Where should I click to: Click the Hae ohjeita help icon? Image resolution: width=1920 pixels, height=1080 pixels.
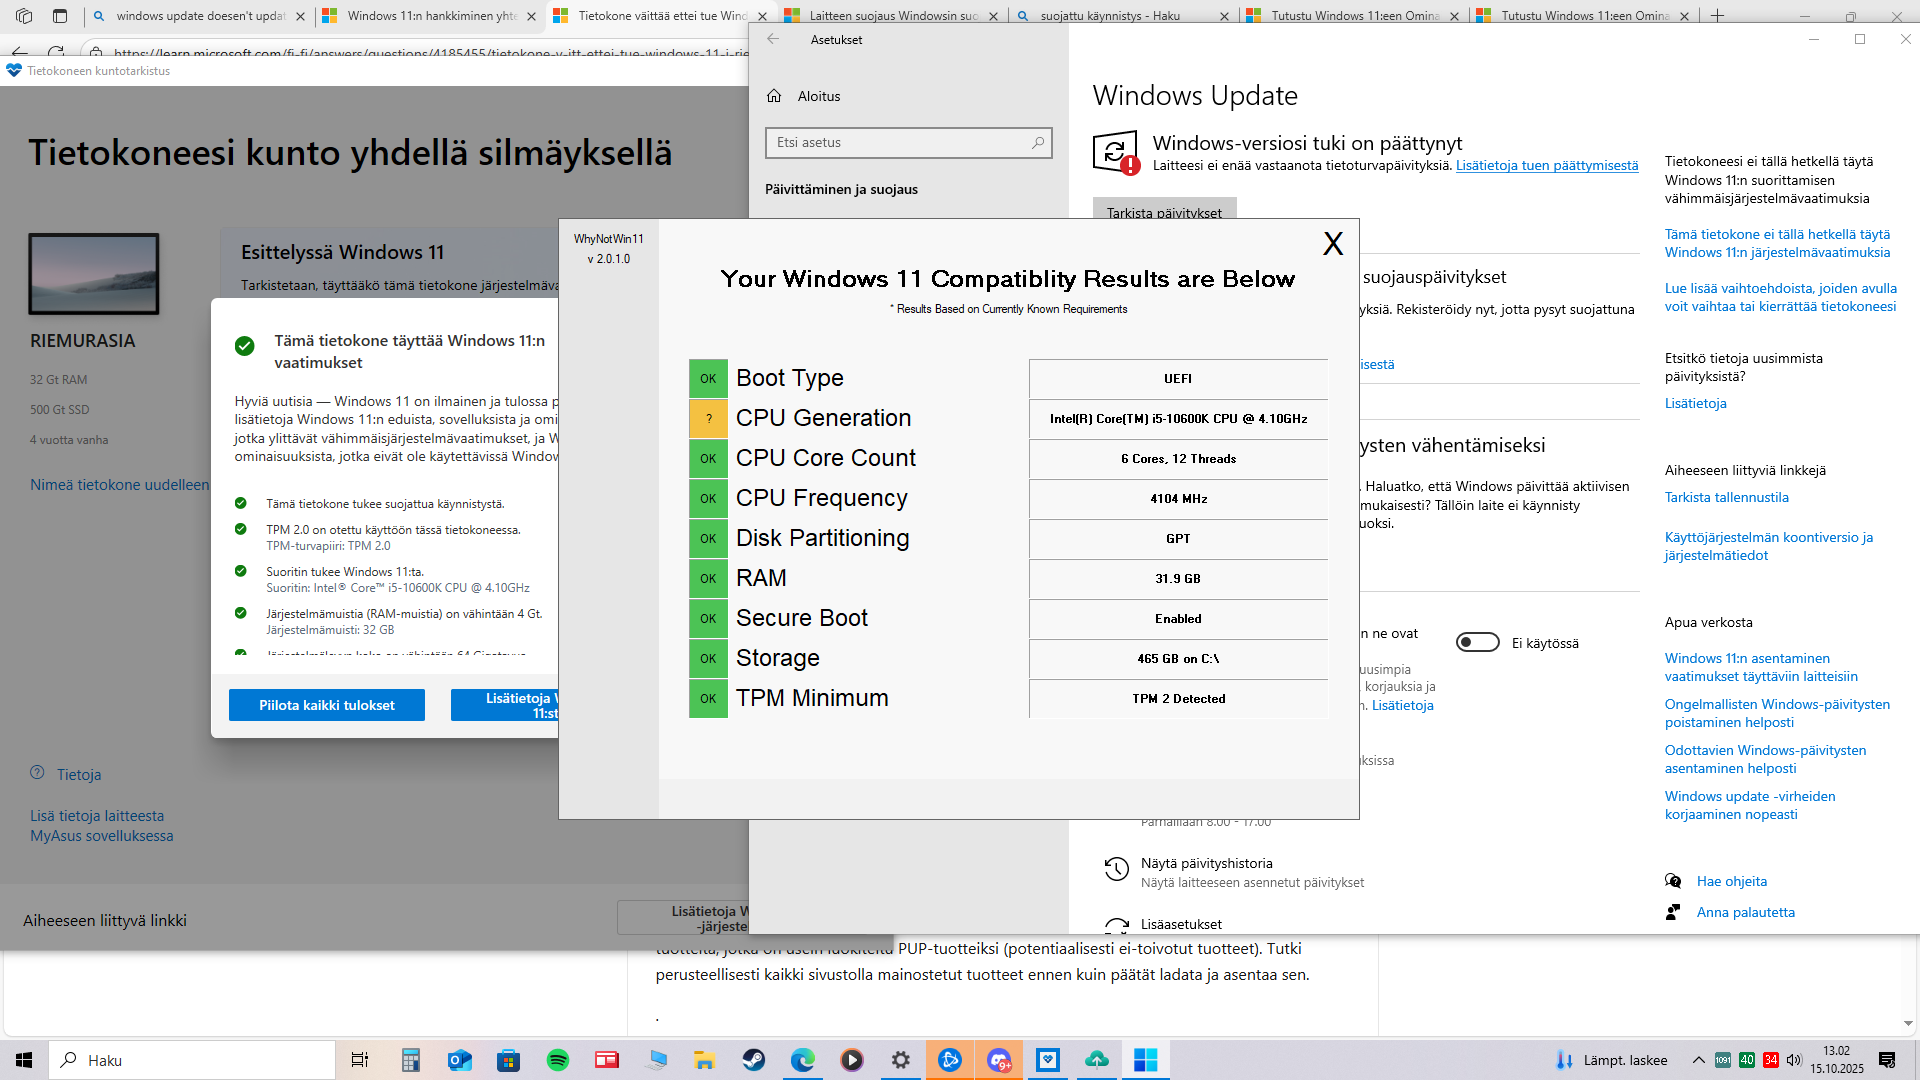1673,881
